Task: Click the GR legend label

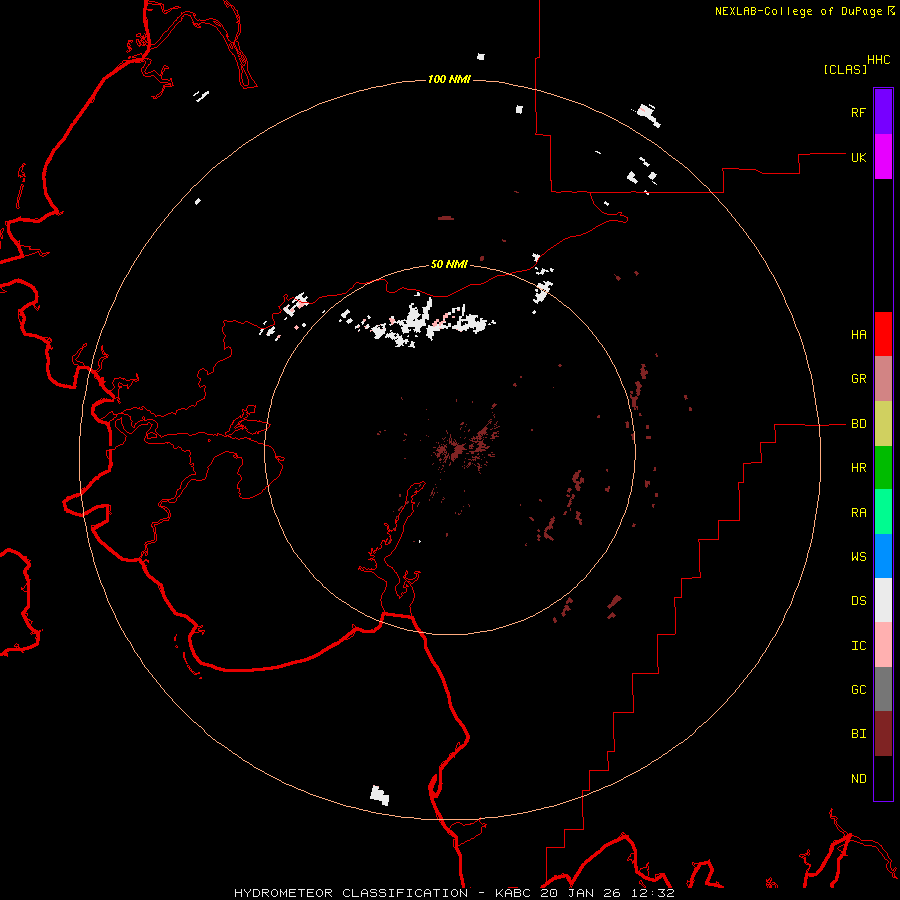Action: pyautogui.click(x=858, y=379)
